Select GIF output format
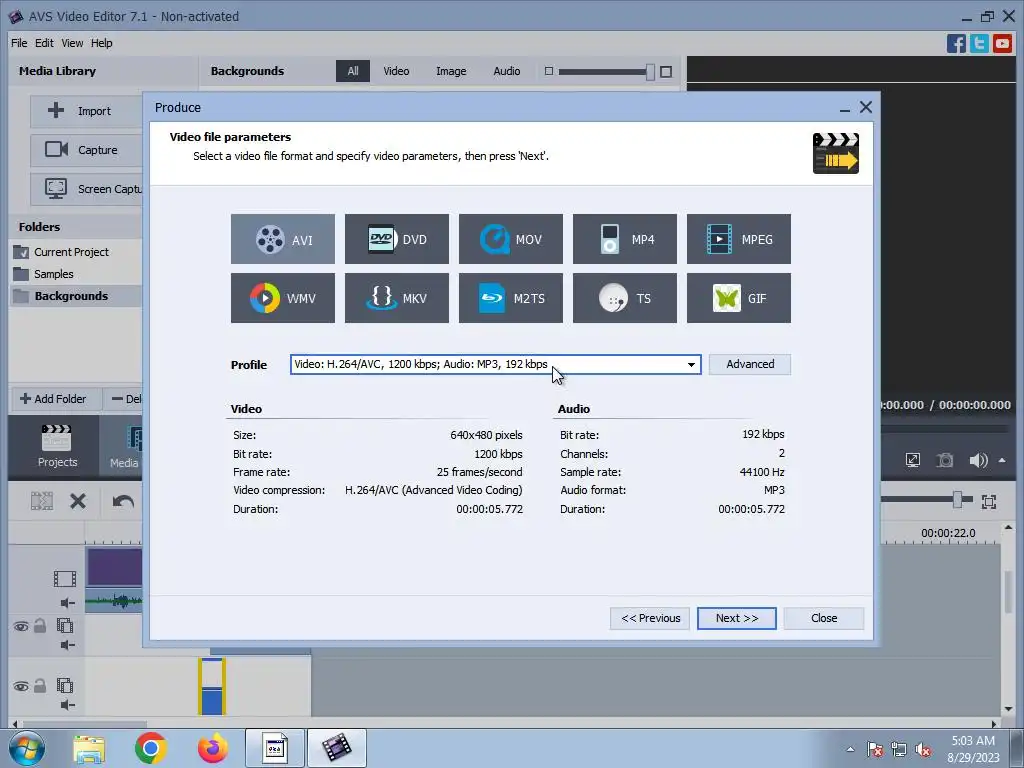Image resolution: width=1024 pixels, height=768 pixels. point(739,298)
